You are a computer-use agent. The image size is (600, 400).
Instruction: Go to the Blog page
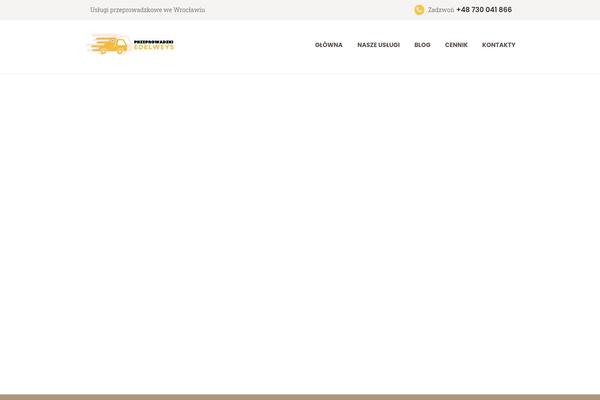(x=422, y=45)
